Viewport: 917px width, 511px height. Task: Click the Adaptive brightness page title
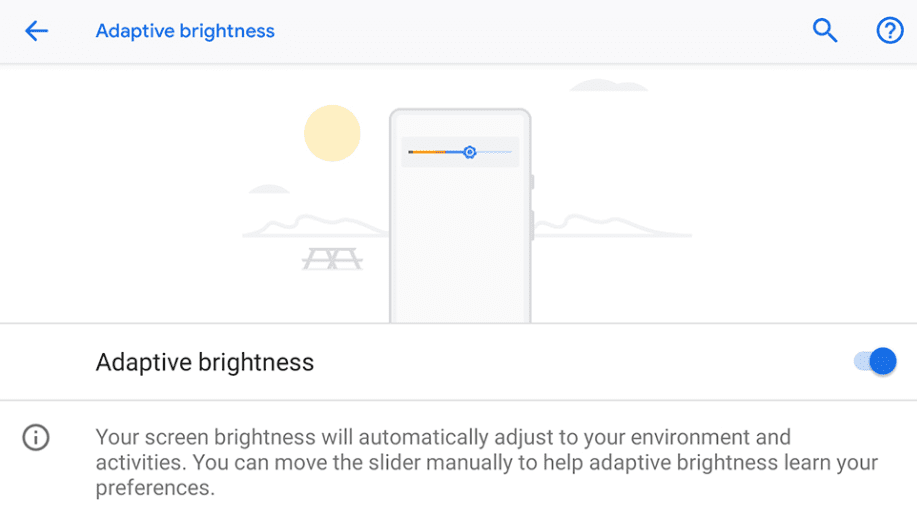tap(185, 31)
